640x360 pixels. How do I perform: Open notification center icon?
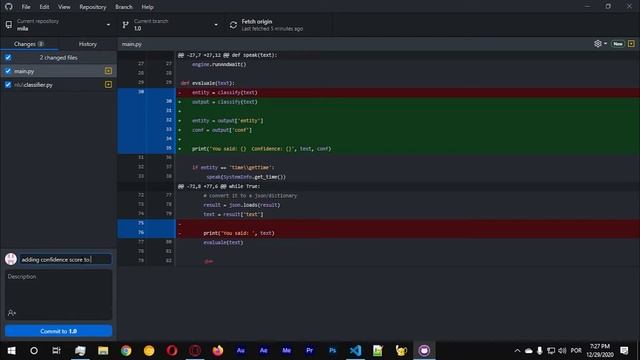pos(624,351)
